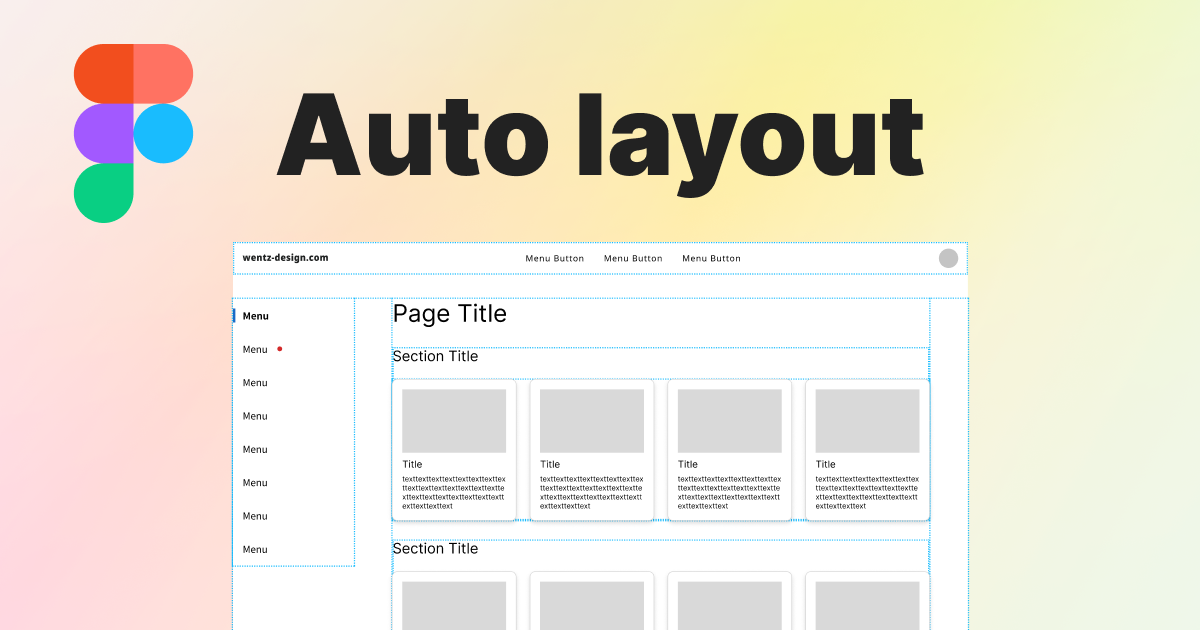Select the bold Menu item at the sidebar top
This screenshot has width=1200, height=630.
point(255,316)
